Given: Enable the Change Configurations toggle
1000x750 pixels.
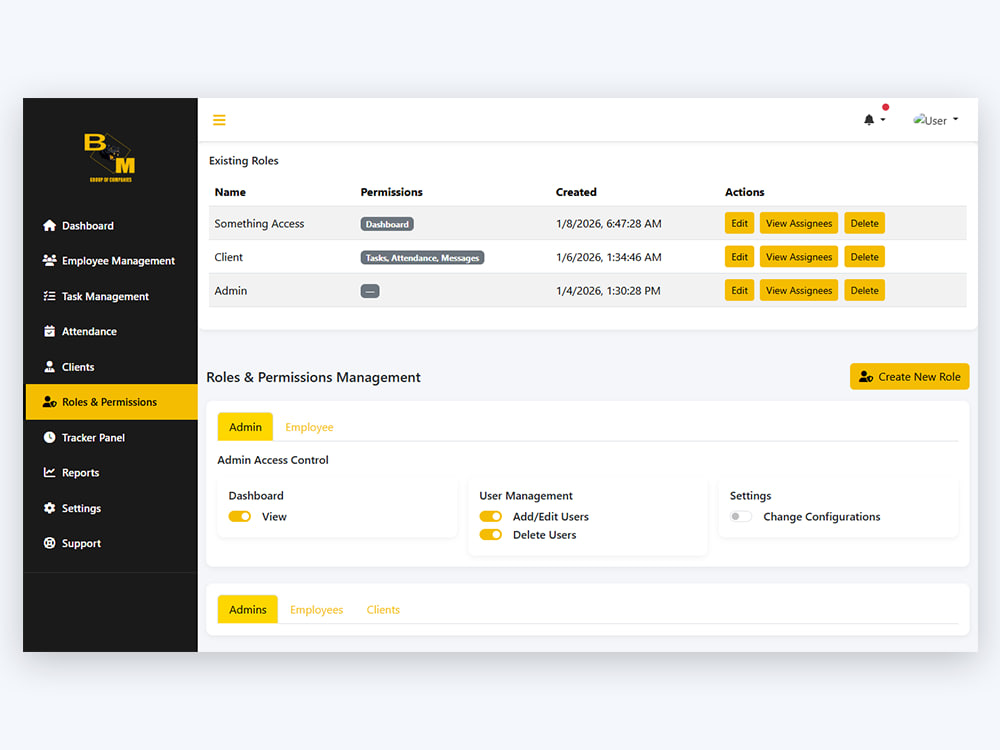Looking at the screenshot, I should pos(741,517).
